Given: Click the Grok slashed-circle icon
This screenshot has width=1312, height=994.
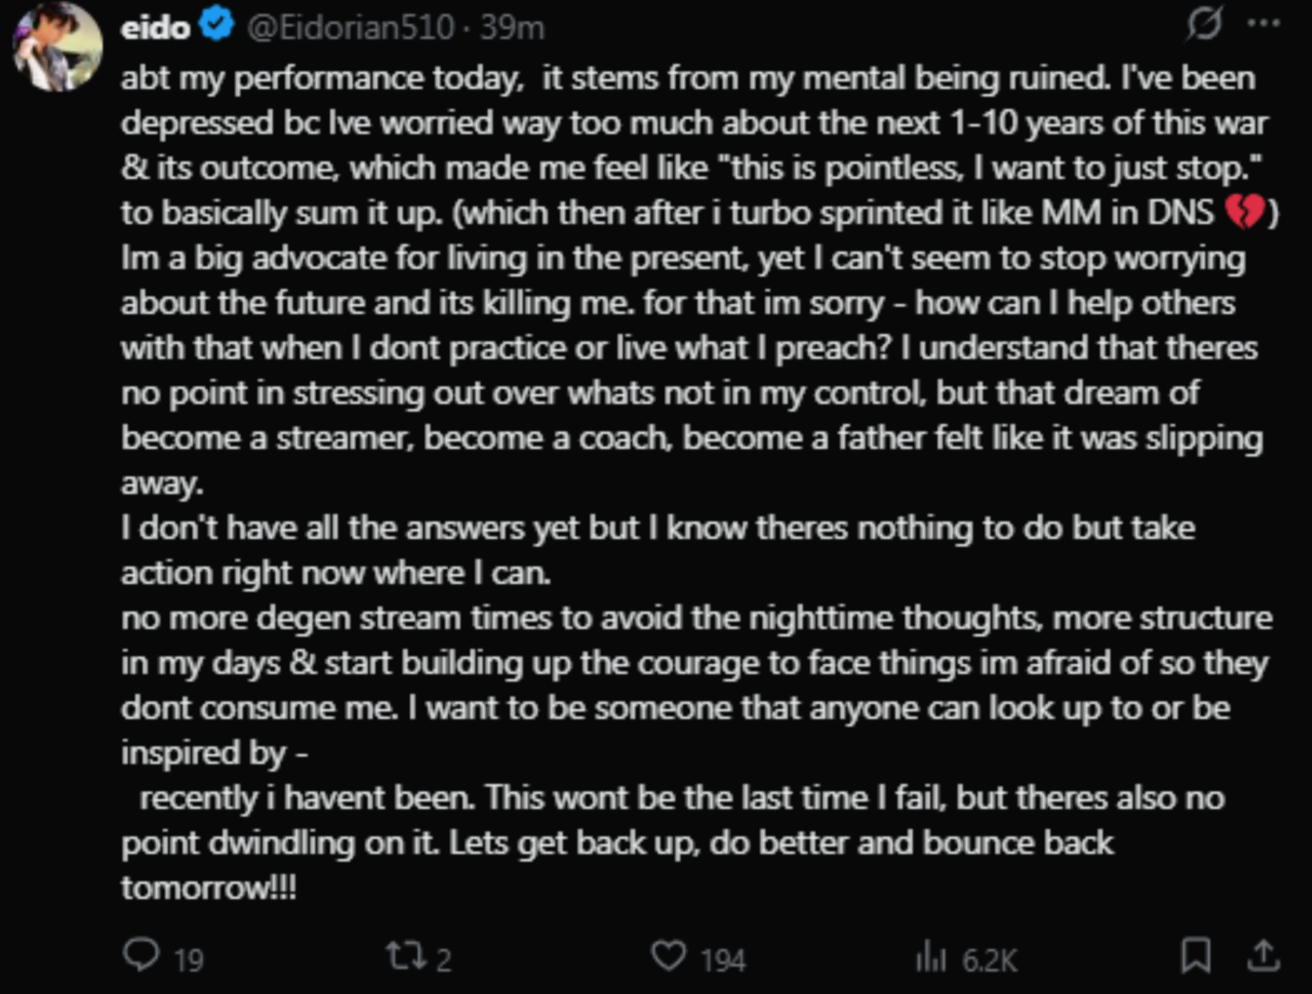Looking at the screenshot, I should pos(1203,24).
